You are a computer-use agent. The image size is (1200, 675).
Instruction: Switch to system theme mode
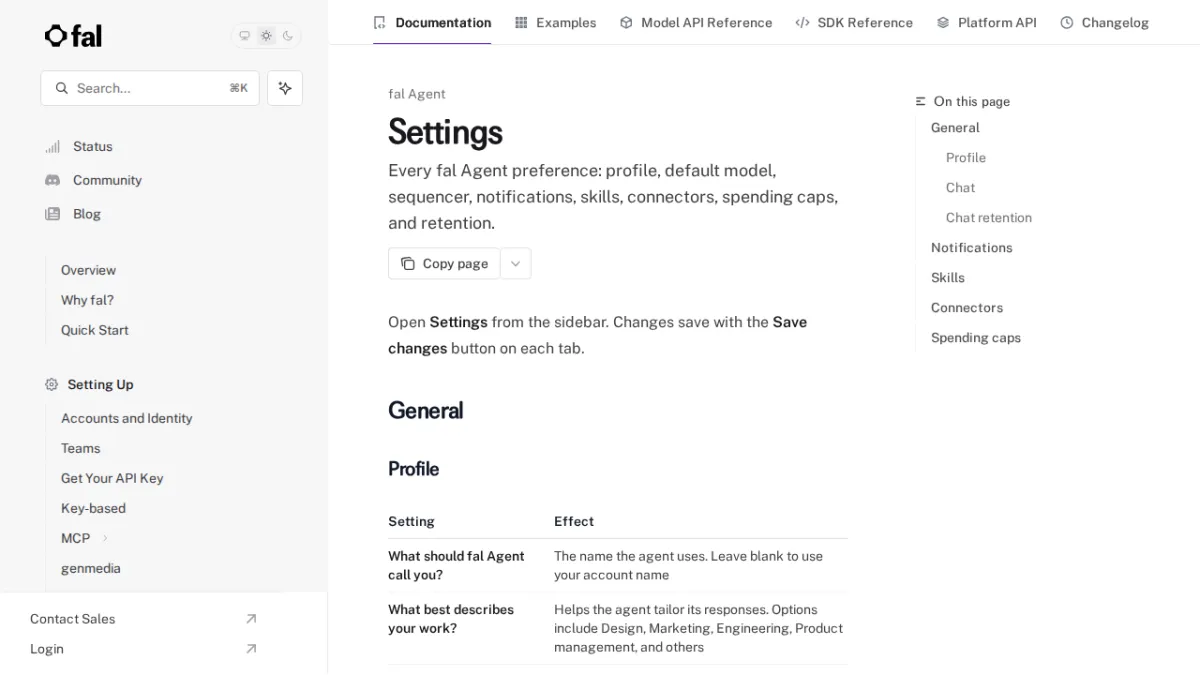244,36
